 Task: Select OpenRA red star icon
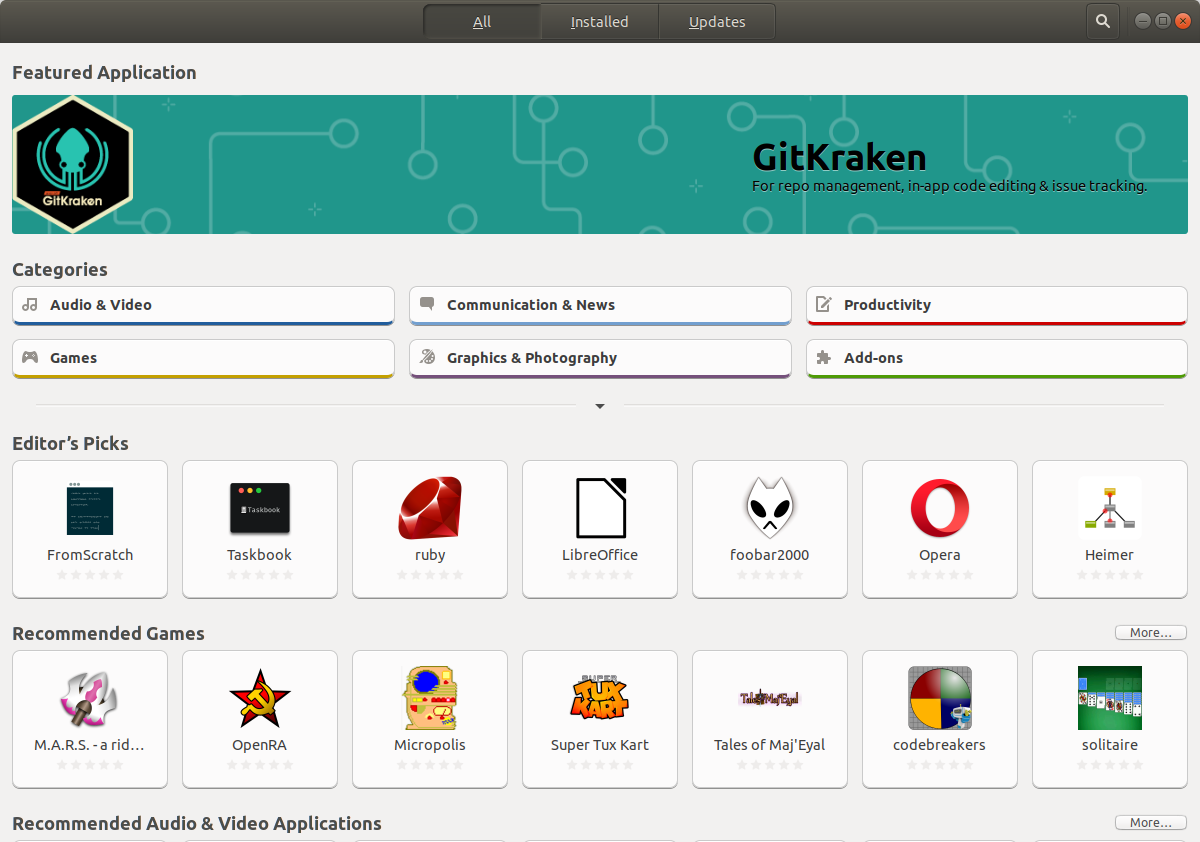(260, 698)
